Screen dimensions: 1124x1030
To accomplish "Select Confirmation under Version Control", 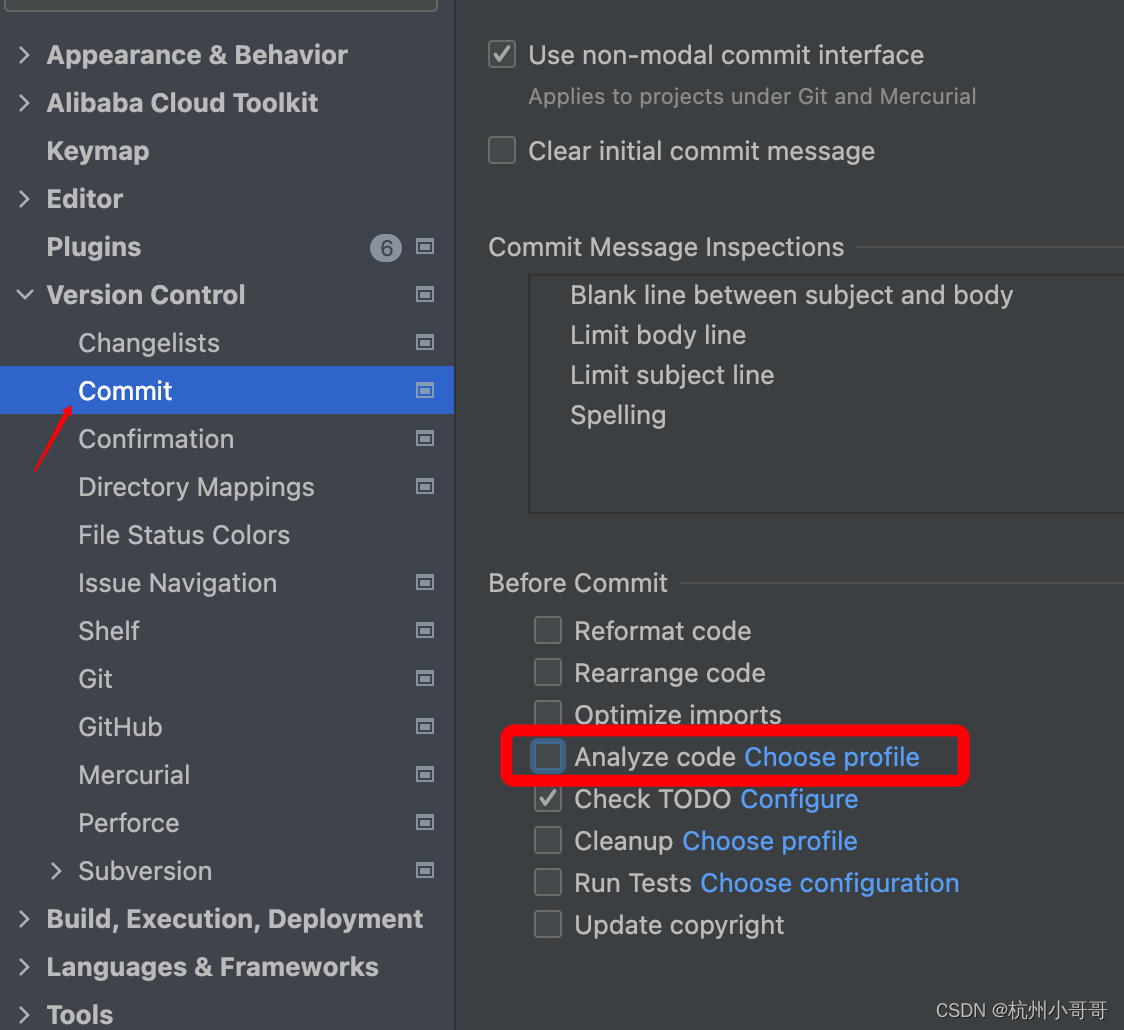I will pos(156,439).
